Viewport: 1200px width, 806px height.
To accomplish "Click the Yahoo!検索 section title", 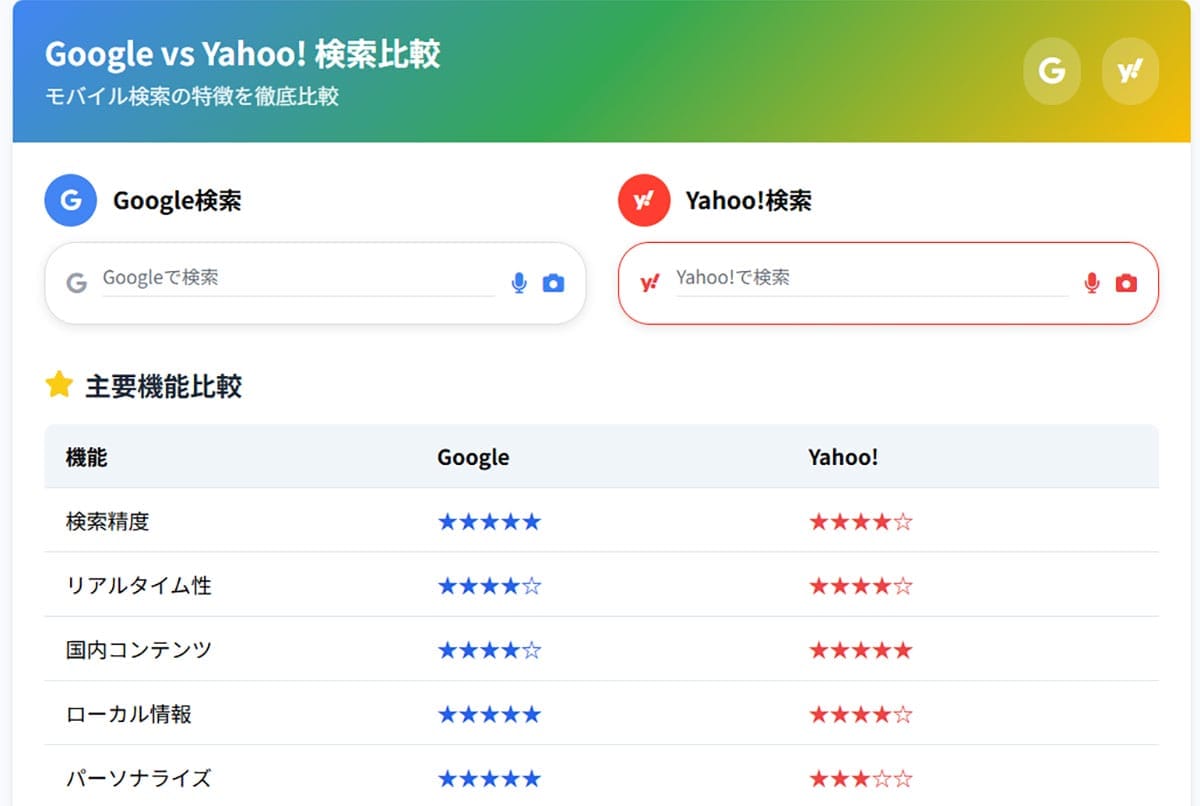I will coord(749,200).
